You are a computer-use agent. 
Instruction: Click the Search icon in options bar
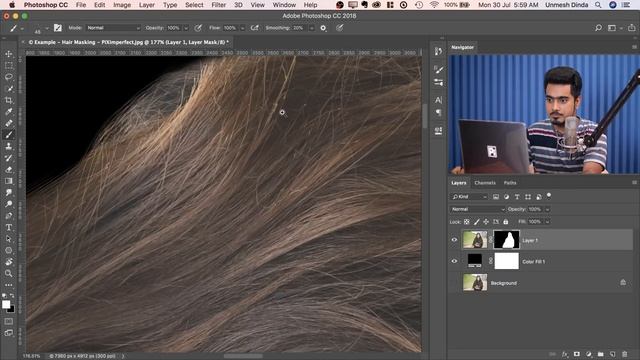click(598, 28)
